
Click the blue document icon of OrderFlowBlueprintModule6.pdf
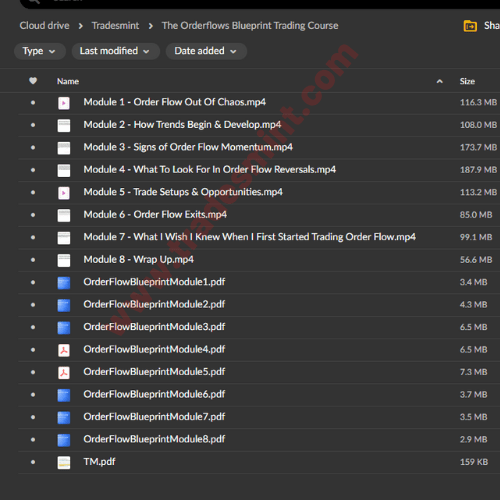click(64, 395)
